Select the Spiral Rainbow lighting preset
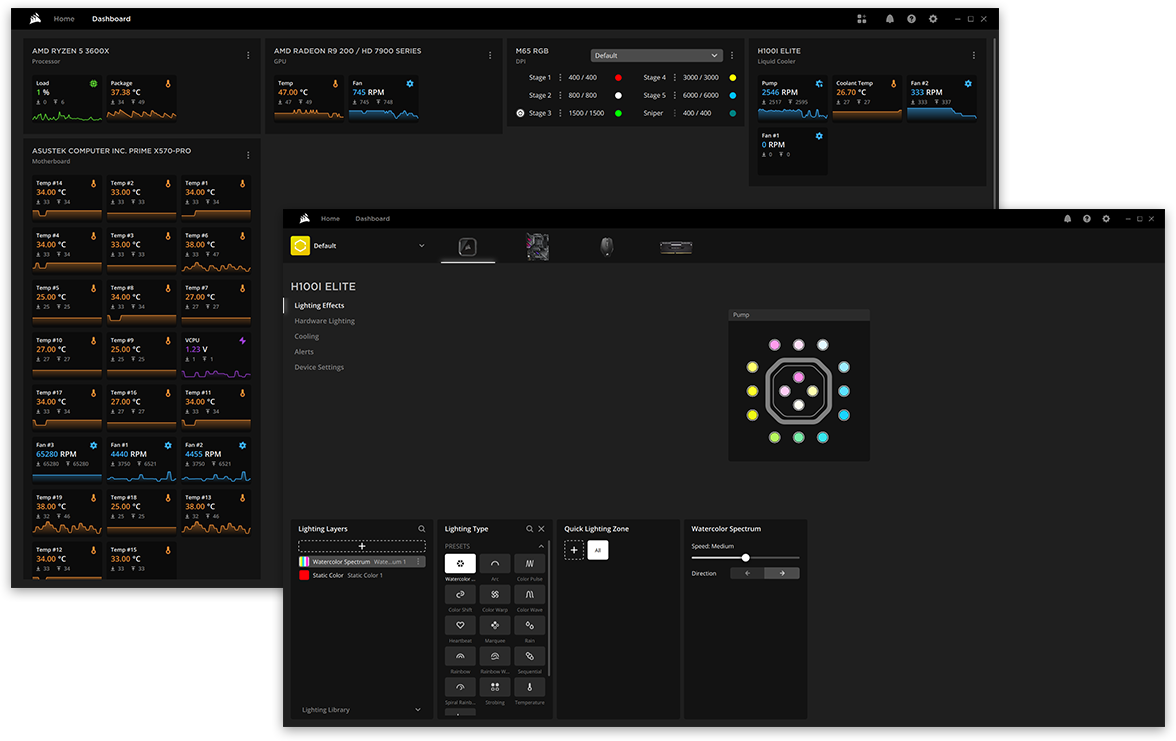 point(460,686)
